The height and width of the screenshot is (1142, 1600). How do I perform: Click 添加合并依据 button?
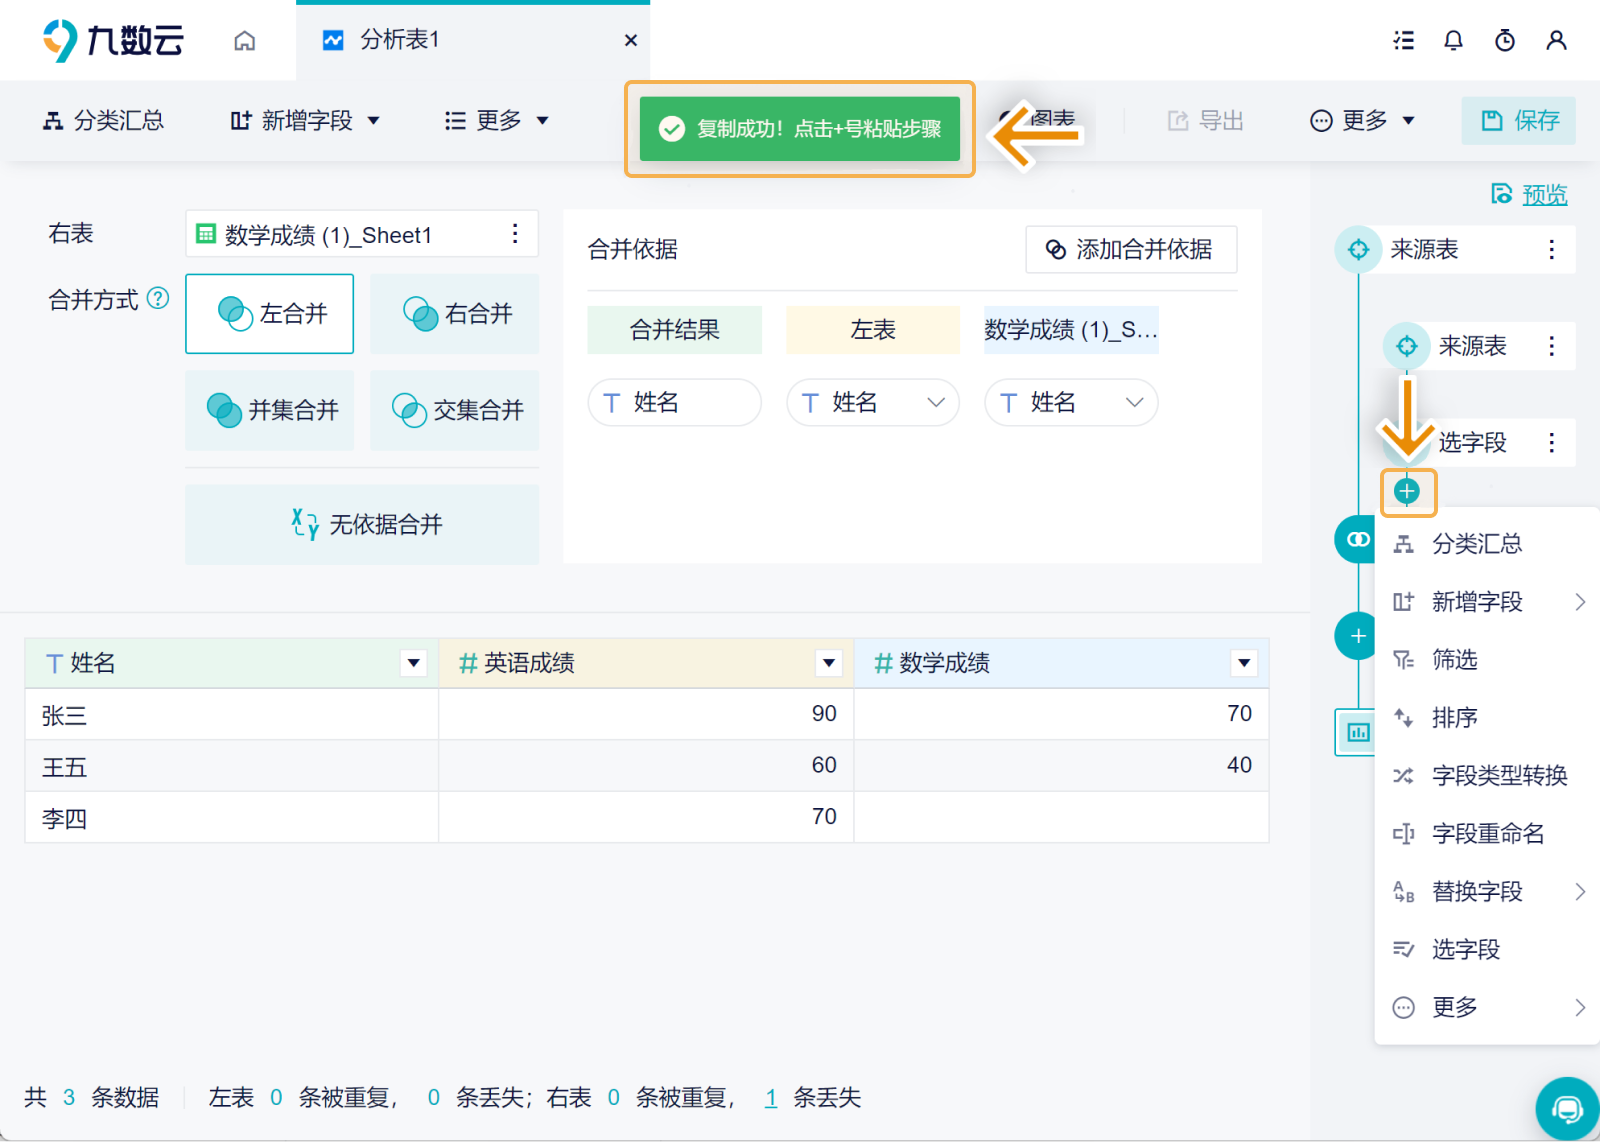tap(1131, 249)
